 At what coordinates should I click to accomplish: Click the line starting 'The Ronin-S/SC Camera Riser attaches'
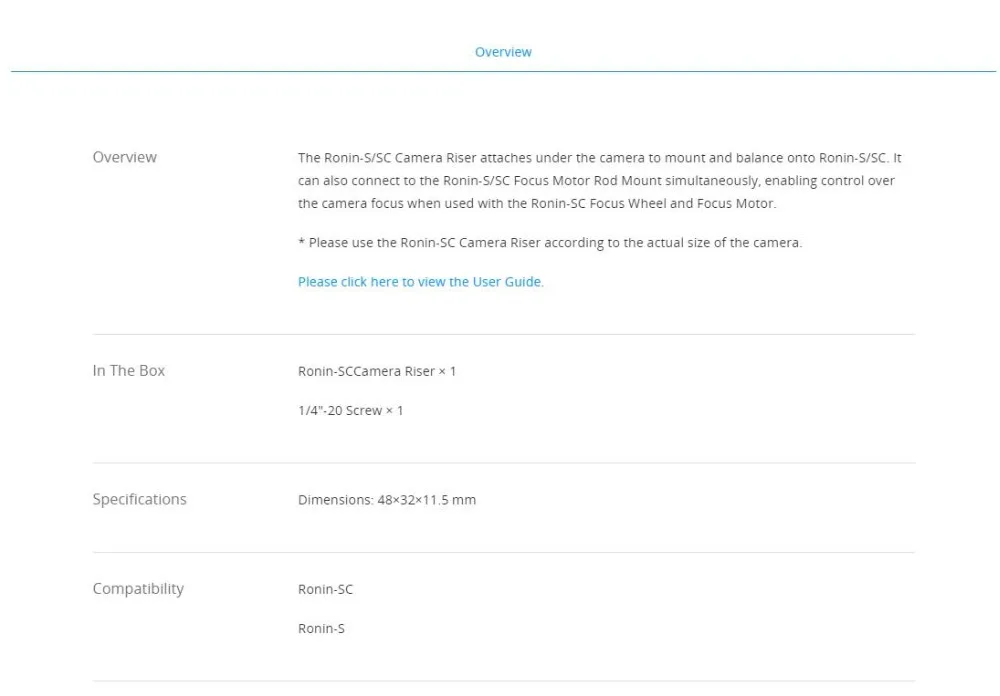599,158
